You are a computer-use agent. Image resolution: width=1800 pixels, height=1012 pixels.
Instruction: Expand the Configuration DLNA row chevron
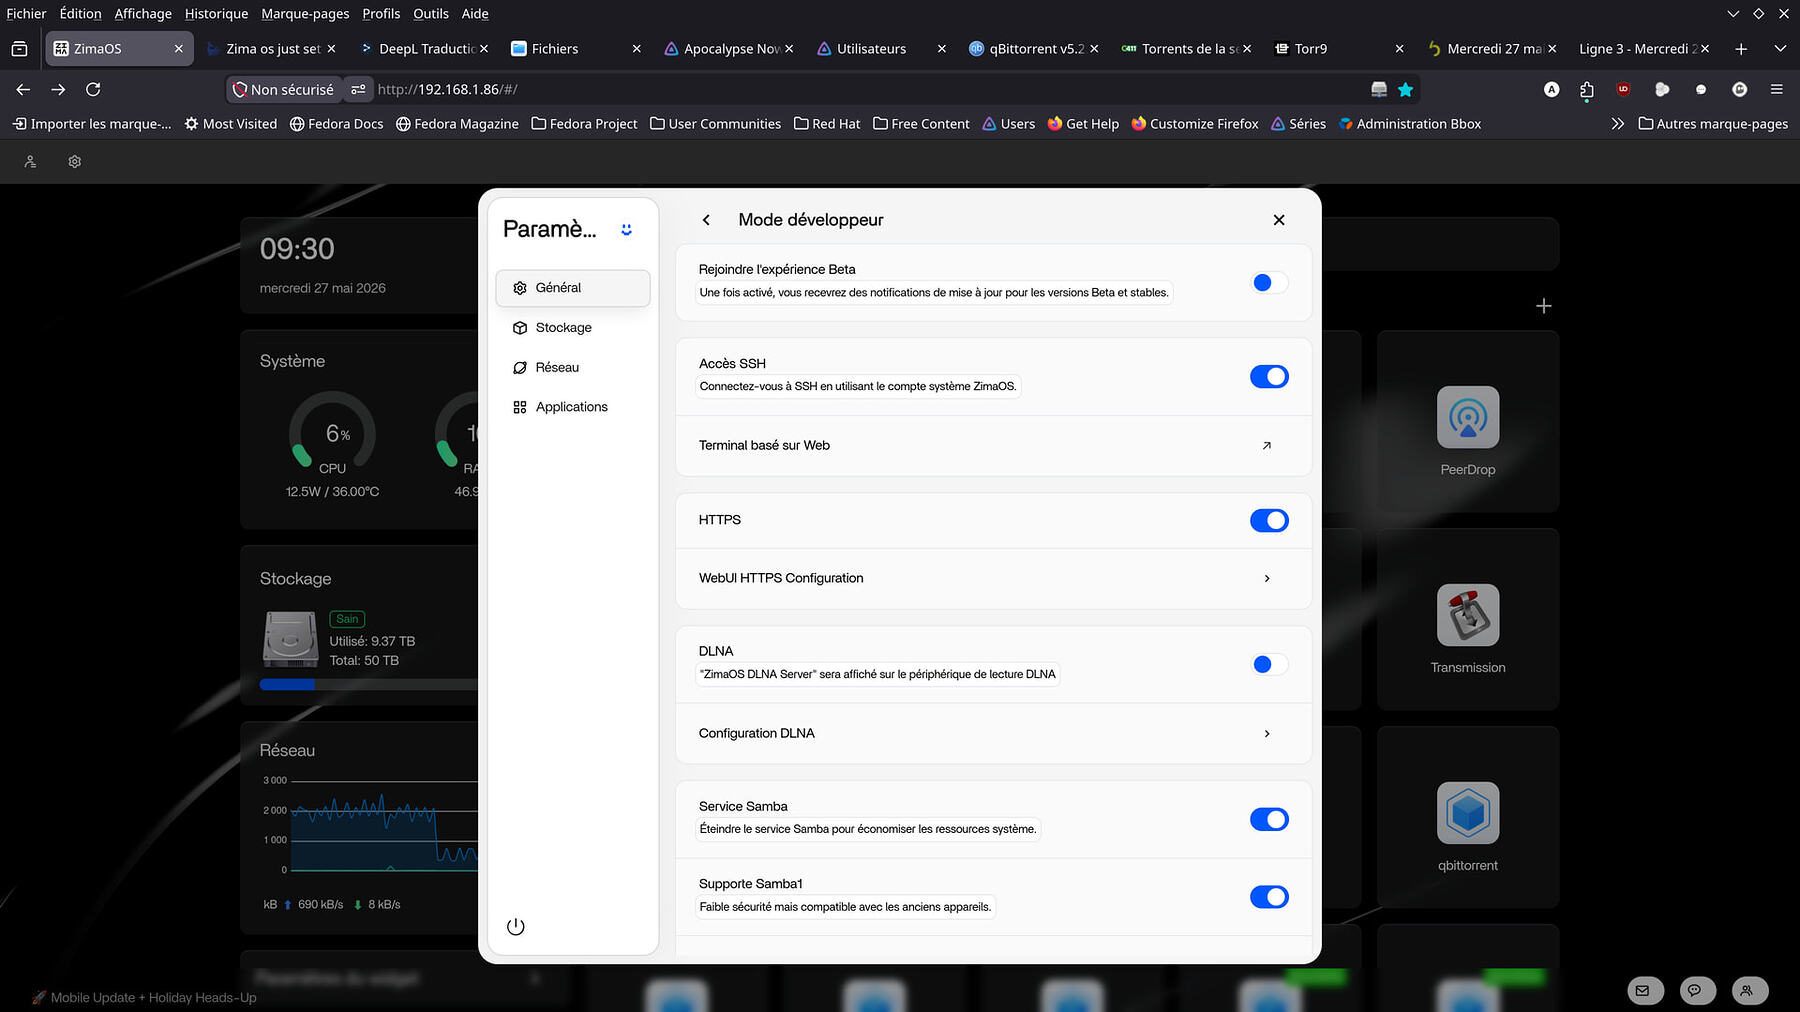click(x=1267, y=733)
